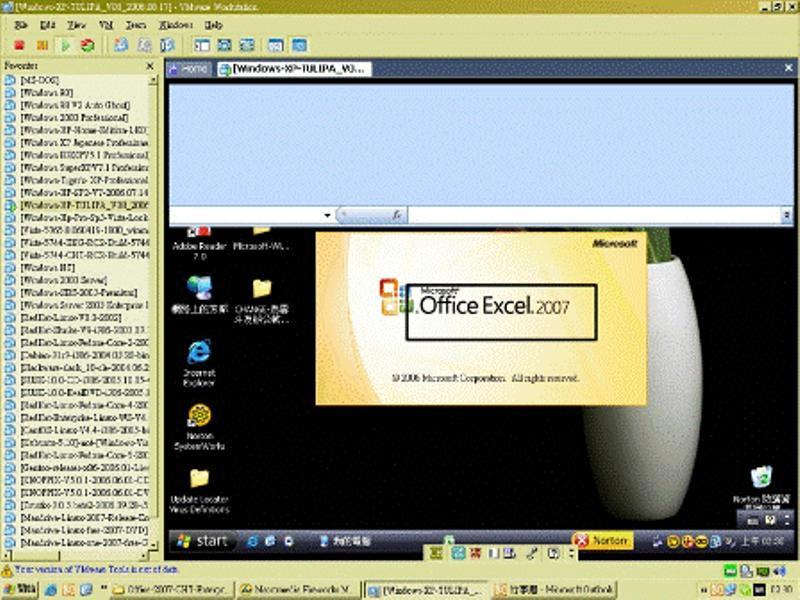
Task: Click the Norton SystemWorks desktop icon
Action: tap(199, 427)
